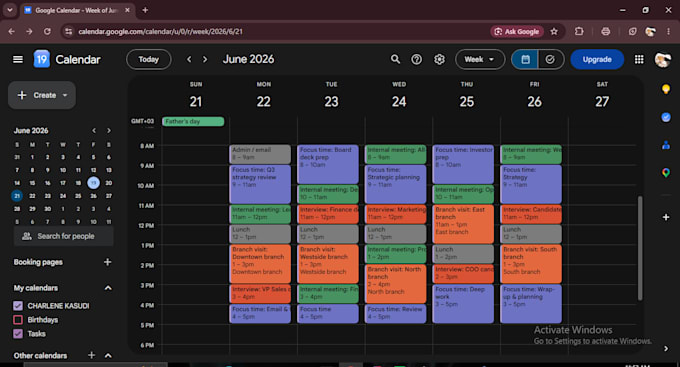Open Branch visit: East branch event

pyautogui.click(x=463, y=224)
